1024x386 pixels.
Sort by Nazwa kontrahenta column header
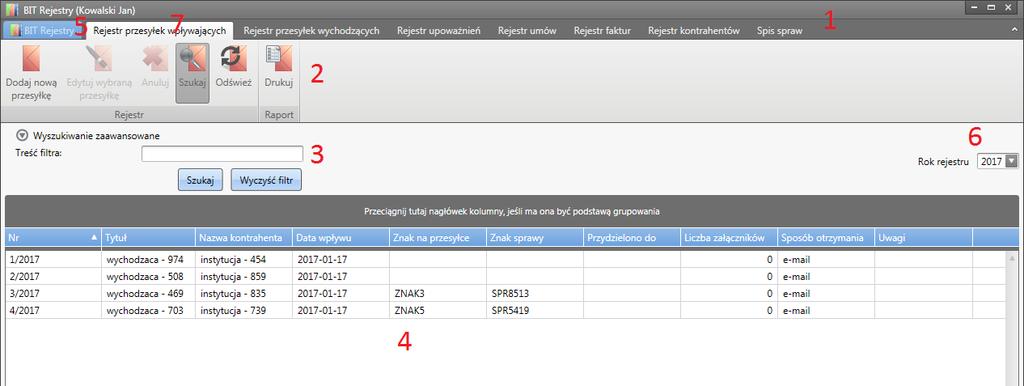point(244,238)
